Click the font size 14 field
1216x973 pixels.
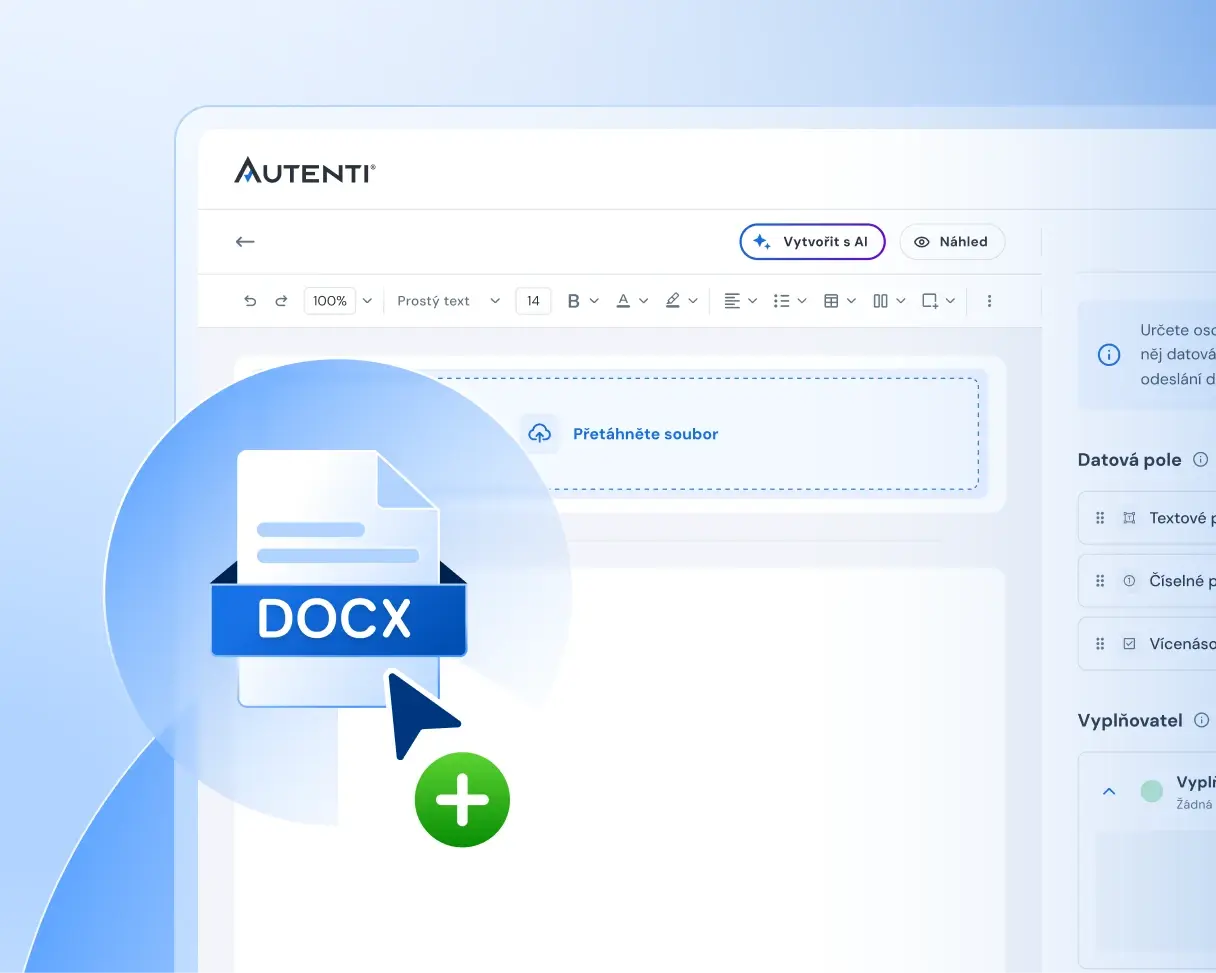point(533,301)
